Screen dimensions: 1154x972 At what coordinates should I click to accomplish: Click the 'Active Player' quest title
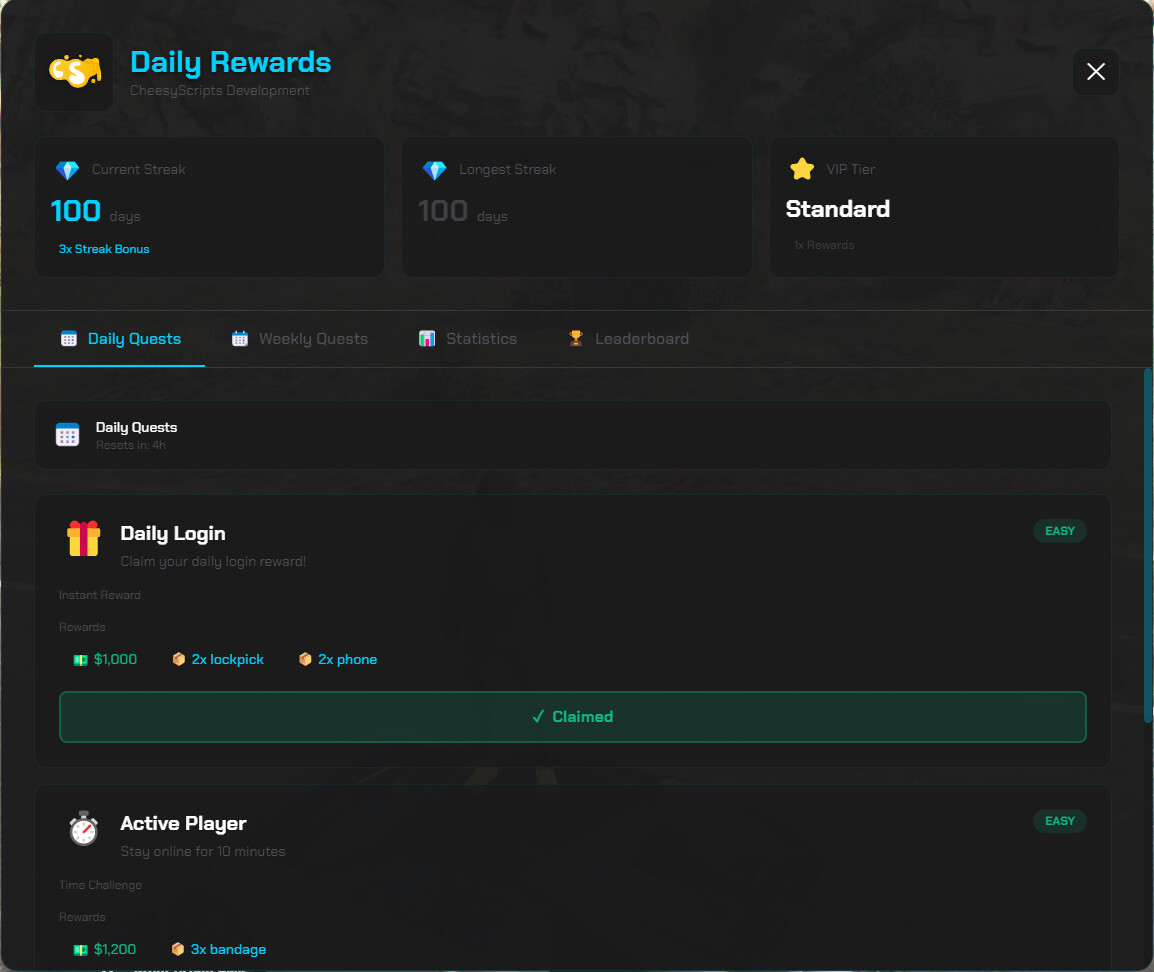pos(183,823)
